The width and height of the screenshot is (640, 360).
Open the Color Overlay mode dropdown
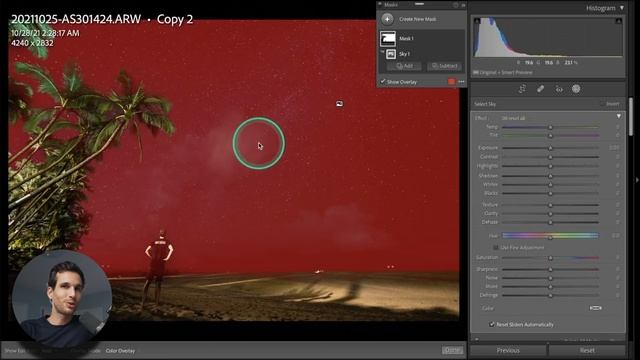120,351
